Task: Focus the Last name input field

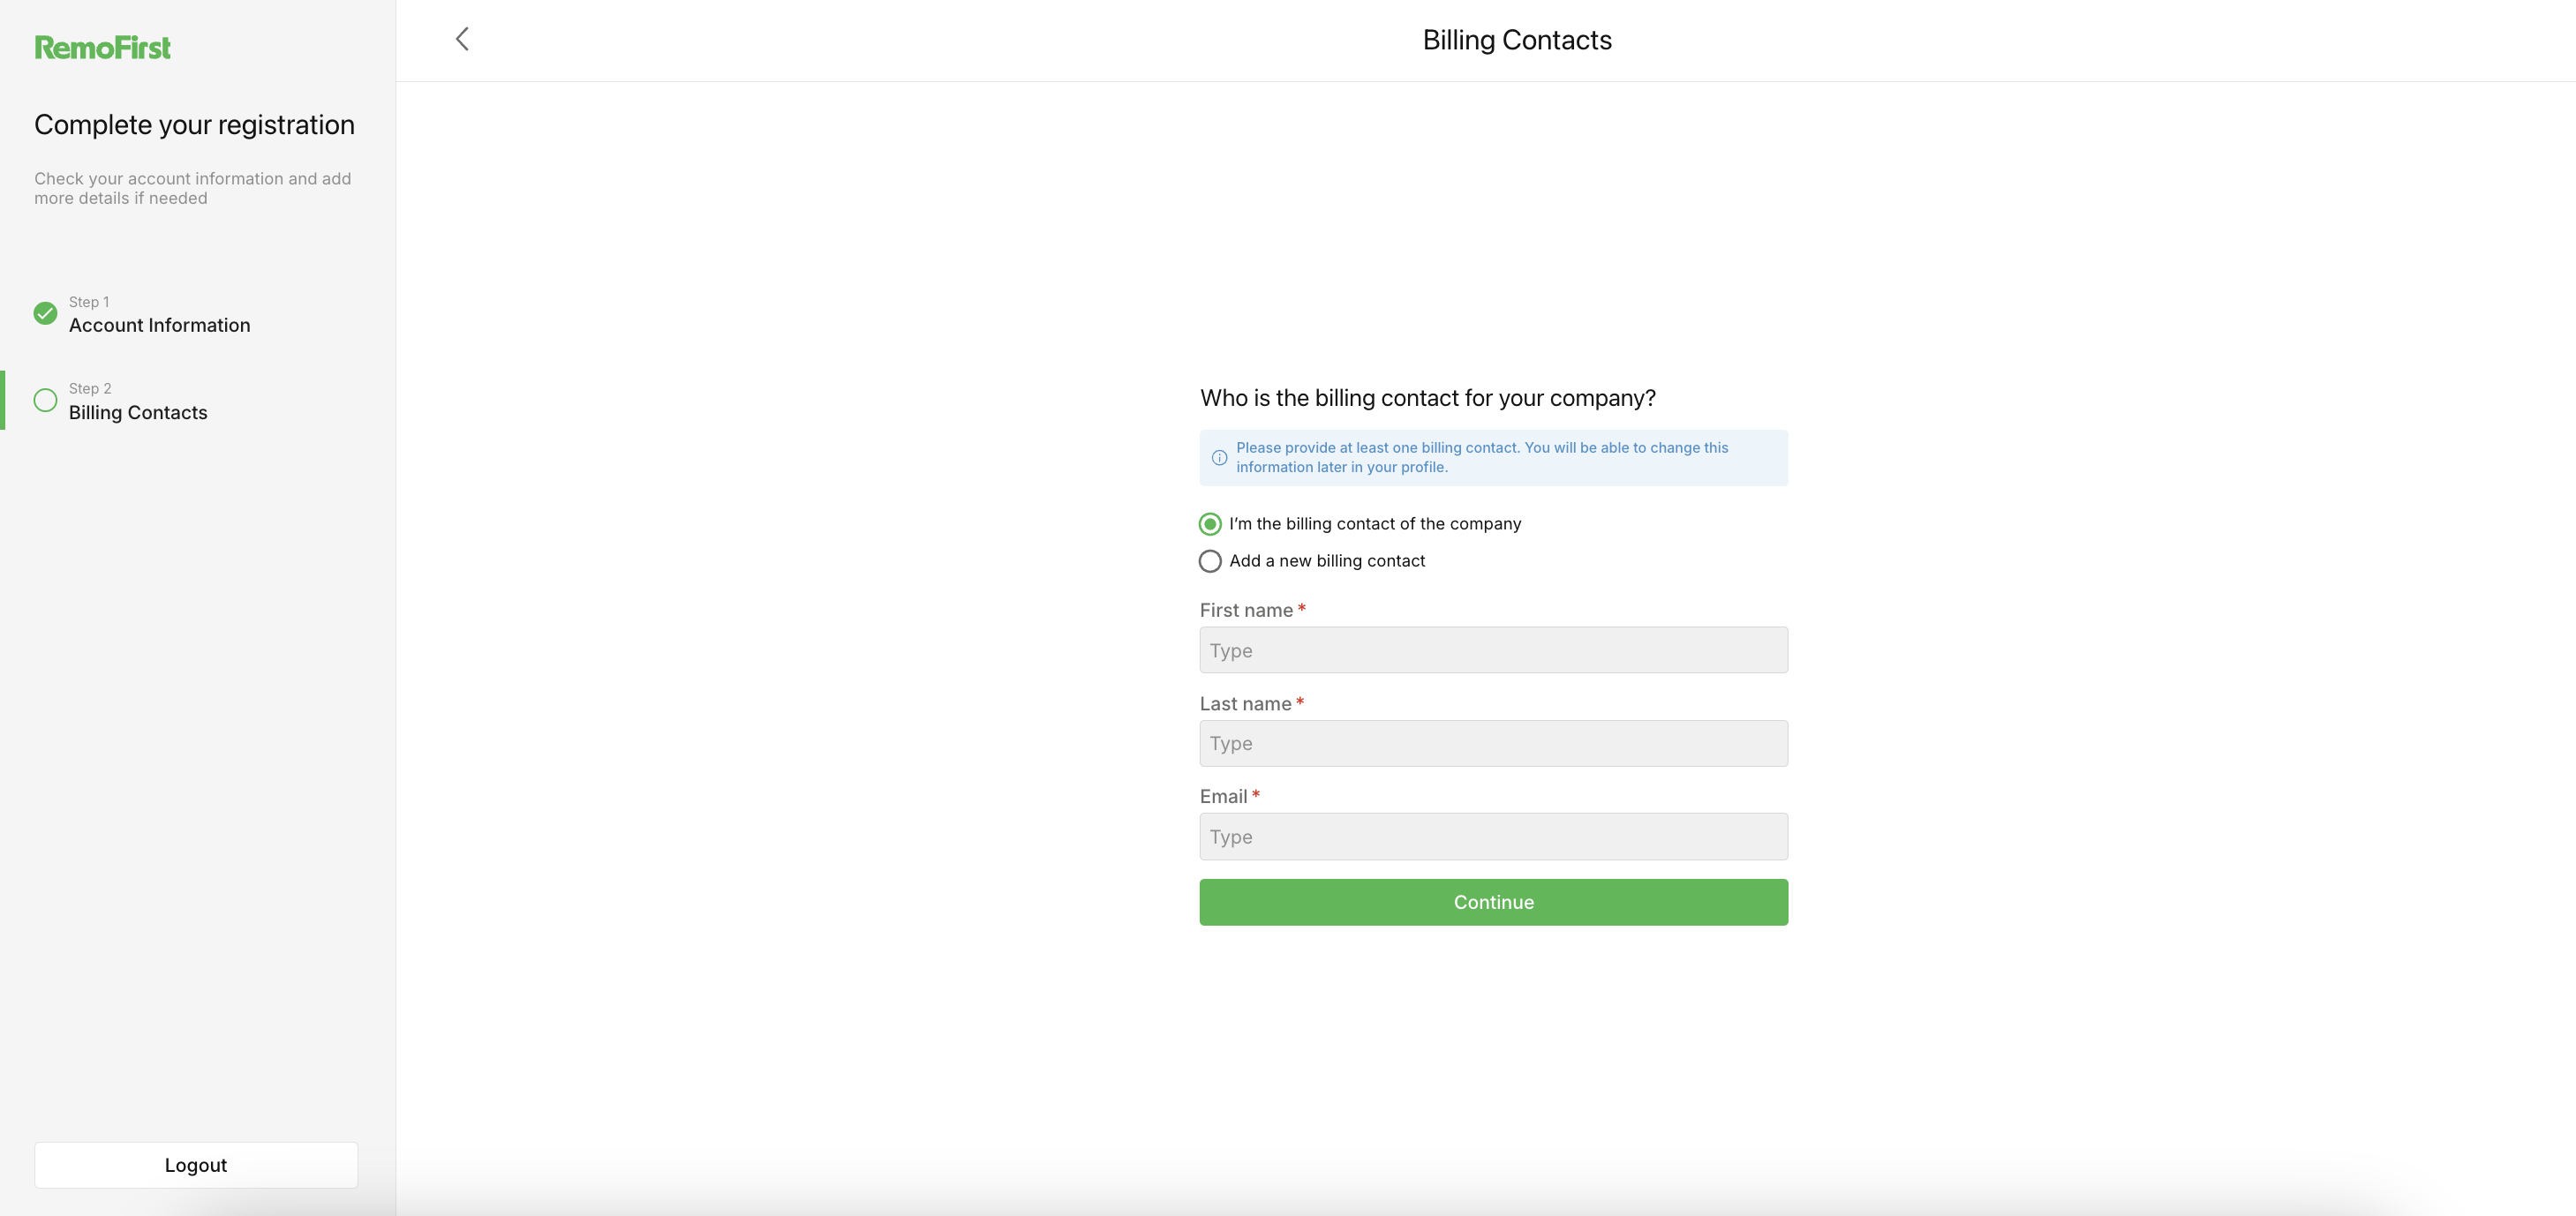Action: coord(1493,743)
